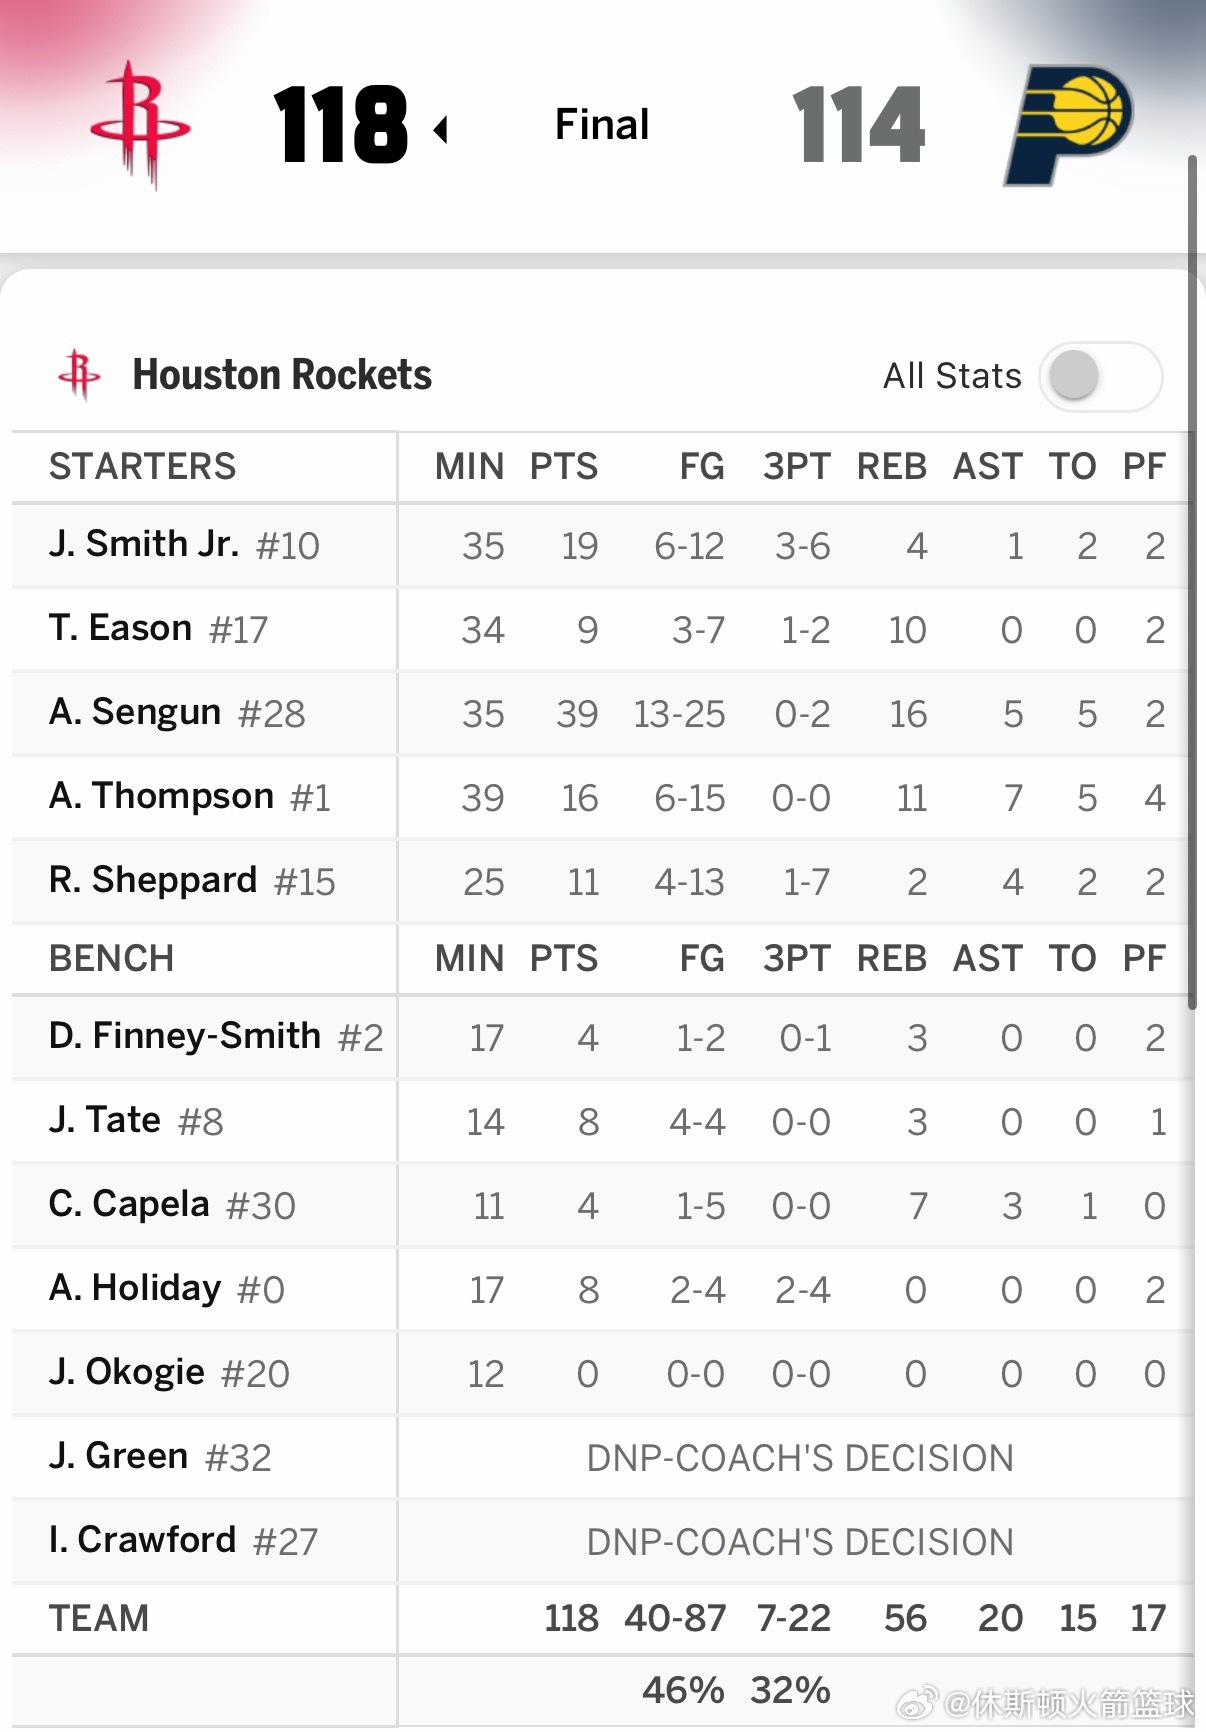Click the Houston Rockets logo in header
The image size is (1206, 1732).
[x=140, y=124]
